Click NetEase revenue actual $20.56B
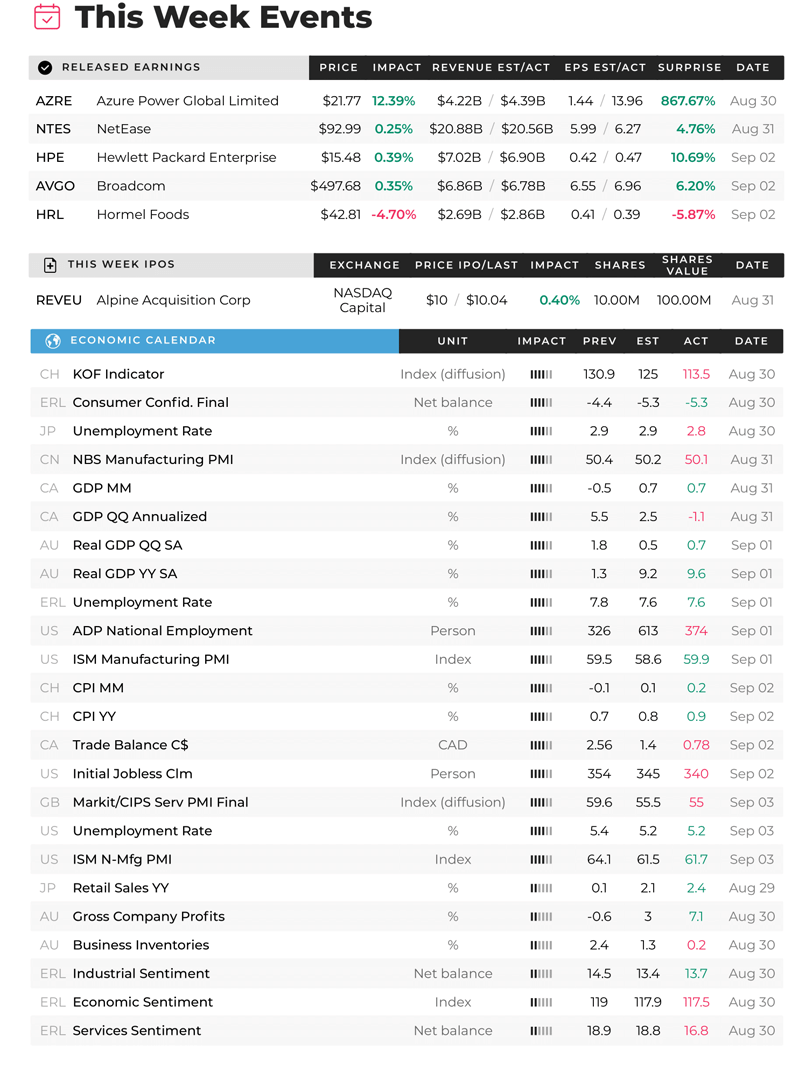The height and width of the screenshot is (1073, 806). [527, 129]
